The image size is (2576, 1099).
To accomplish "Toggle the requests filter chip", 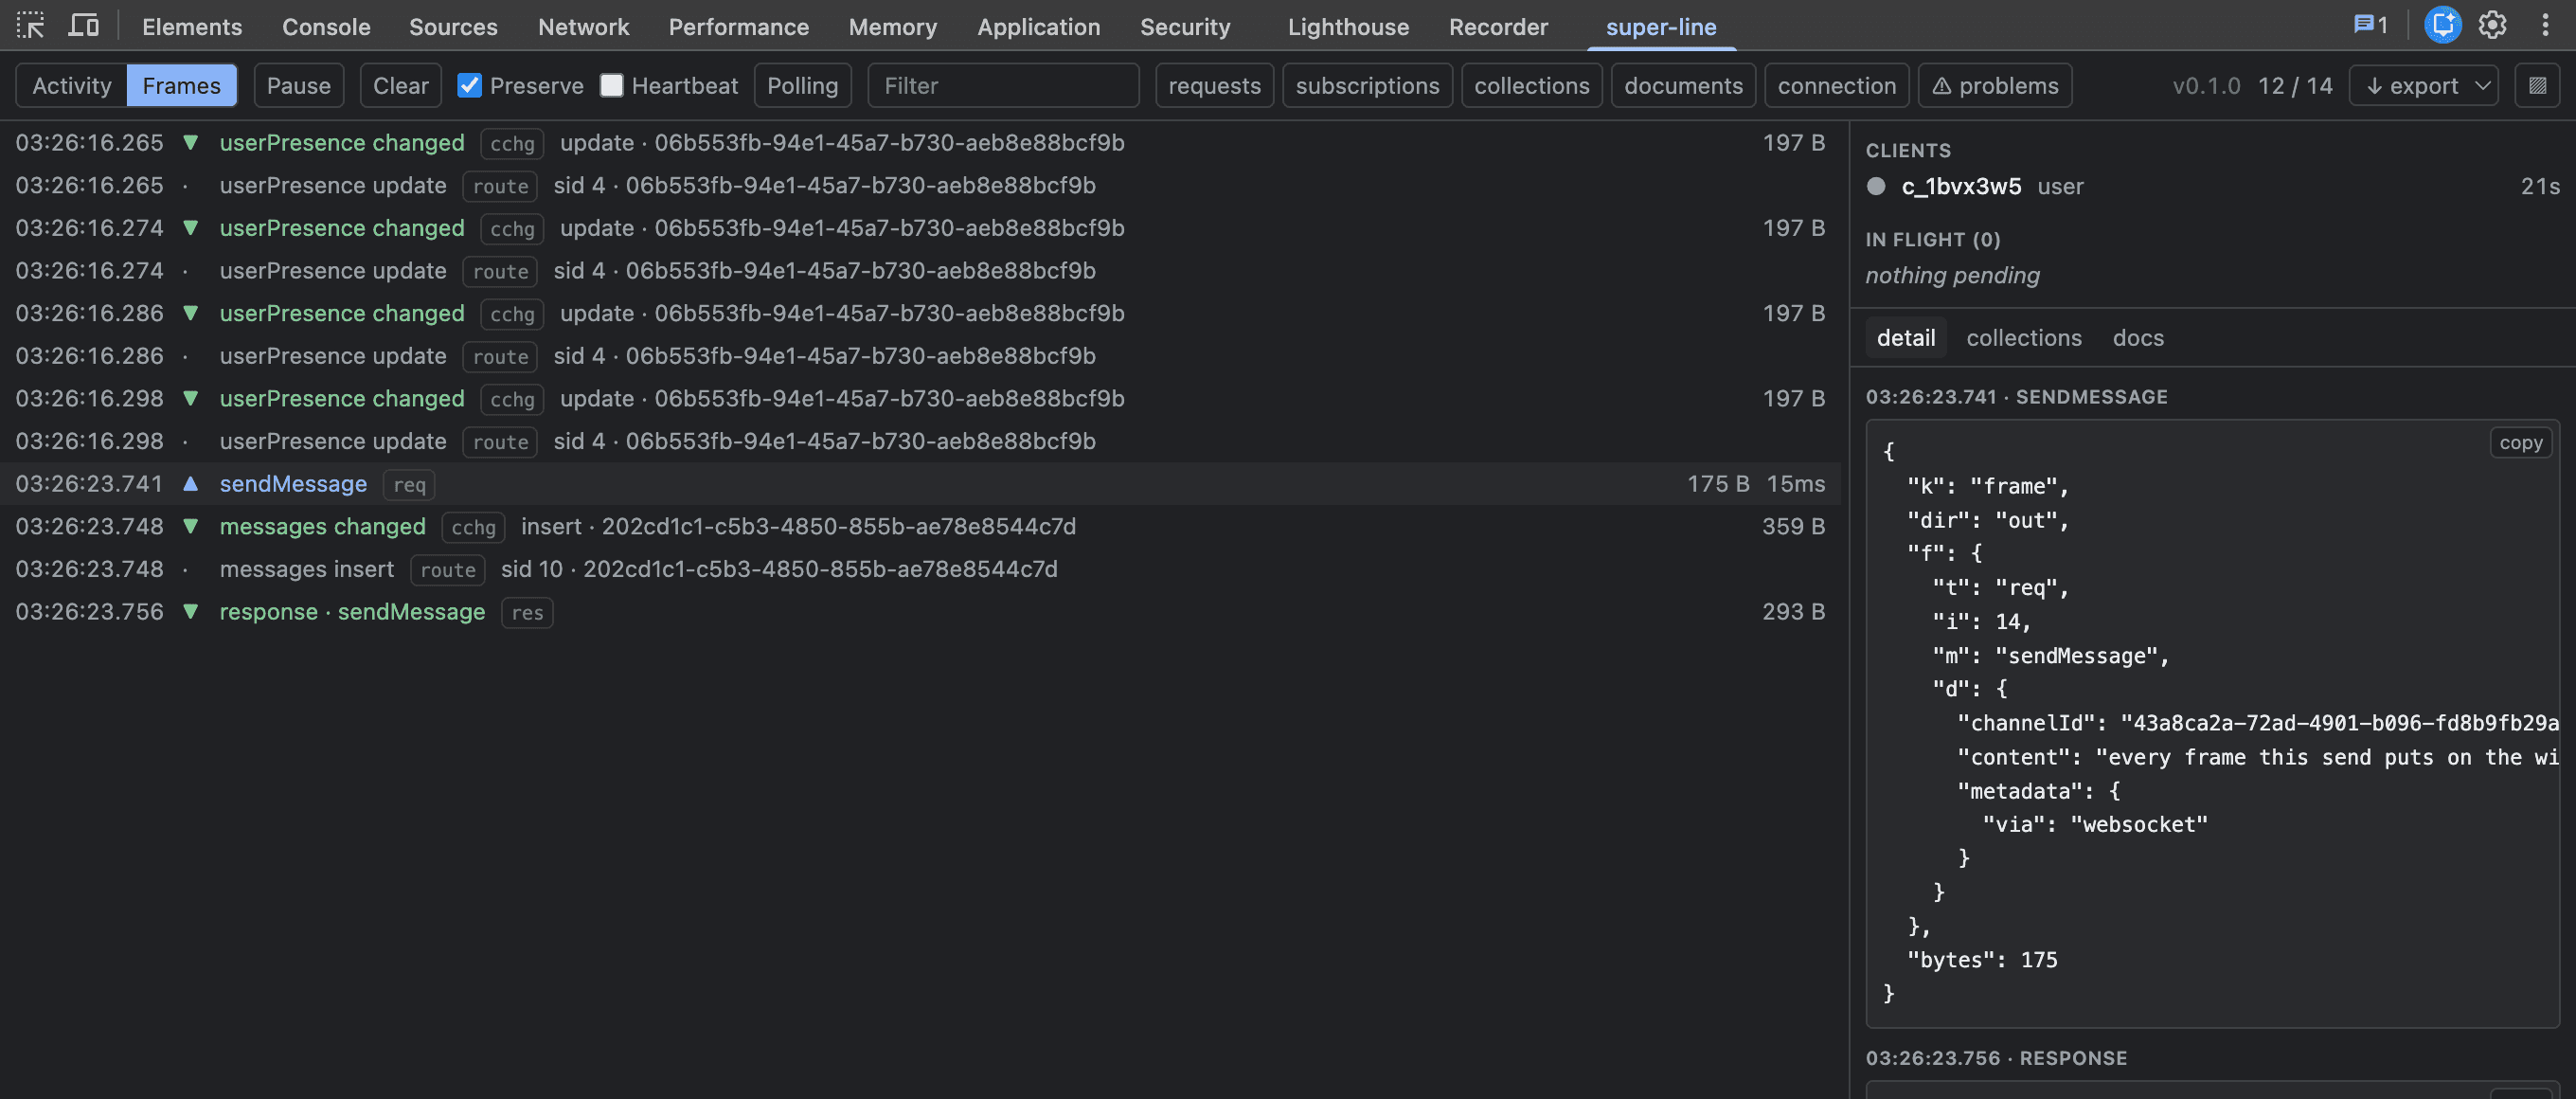I will coord(1214,86).
